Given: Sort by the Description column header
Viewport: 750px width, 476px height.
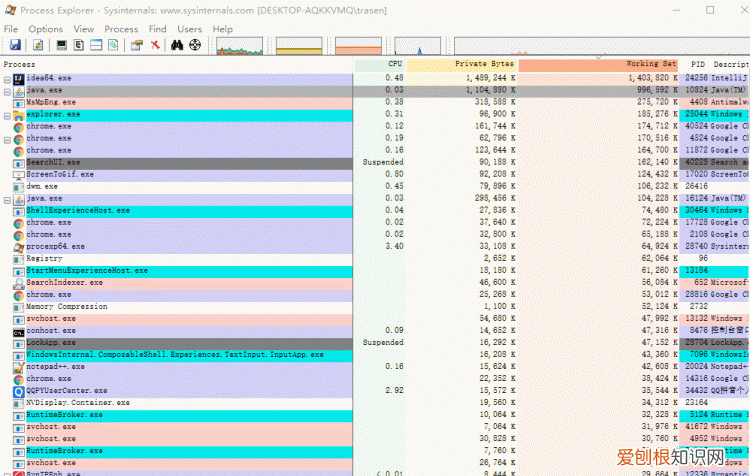Looking at the screenshot, I should point(729,64).
